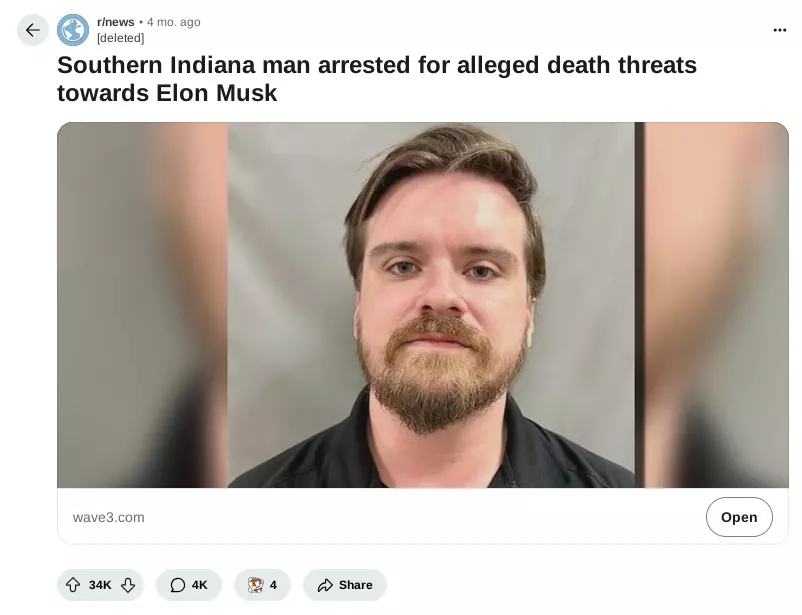Click the Share button label
The width and height of the screenshot is (802, 615).
click(355, 585)
